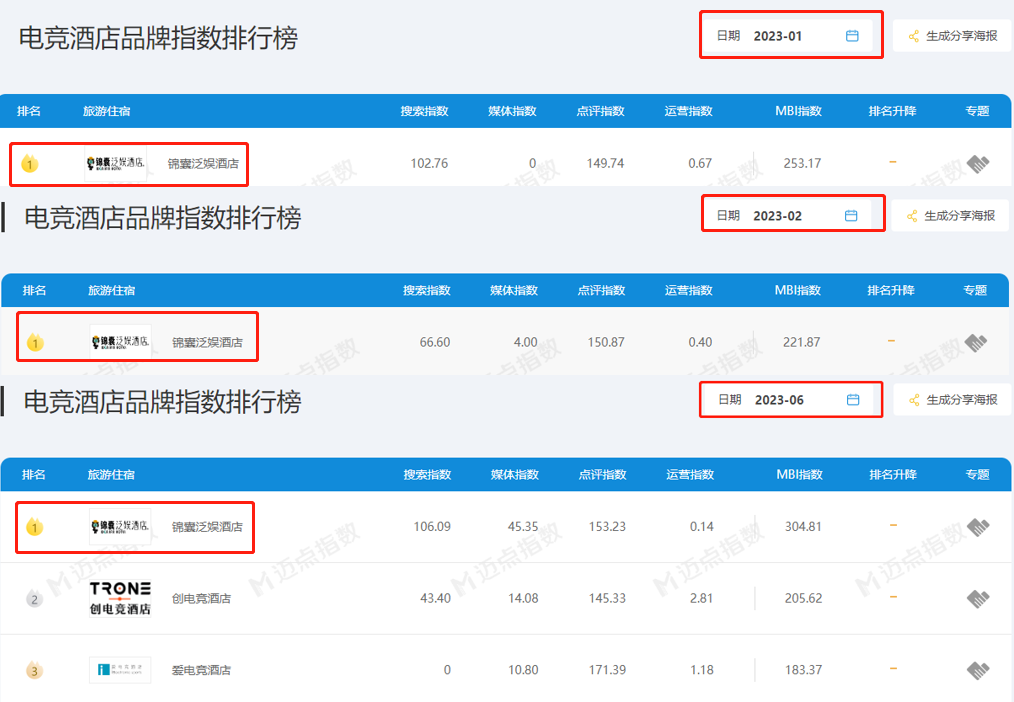
Task: Click 专题 icon in the 253.17 MBI row
Action: [x=978, y=163]
